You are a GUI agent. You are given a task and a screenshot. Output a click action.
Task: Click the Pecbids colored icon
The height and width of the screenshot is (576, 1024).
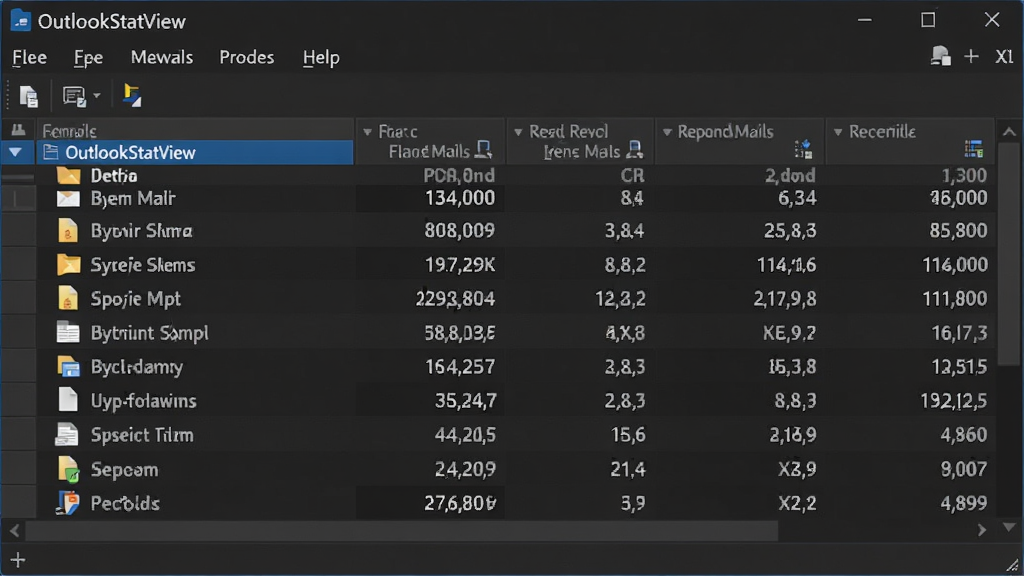click(67, 503)
